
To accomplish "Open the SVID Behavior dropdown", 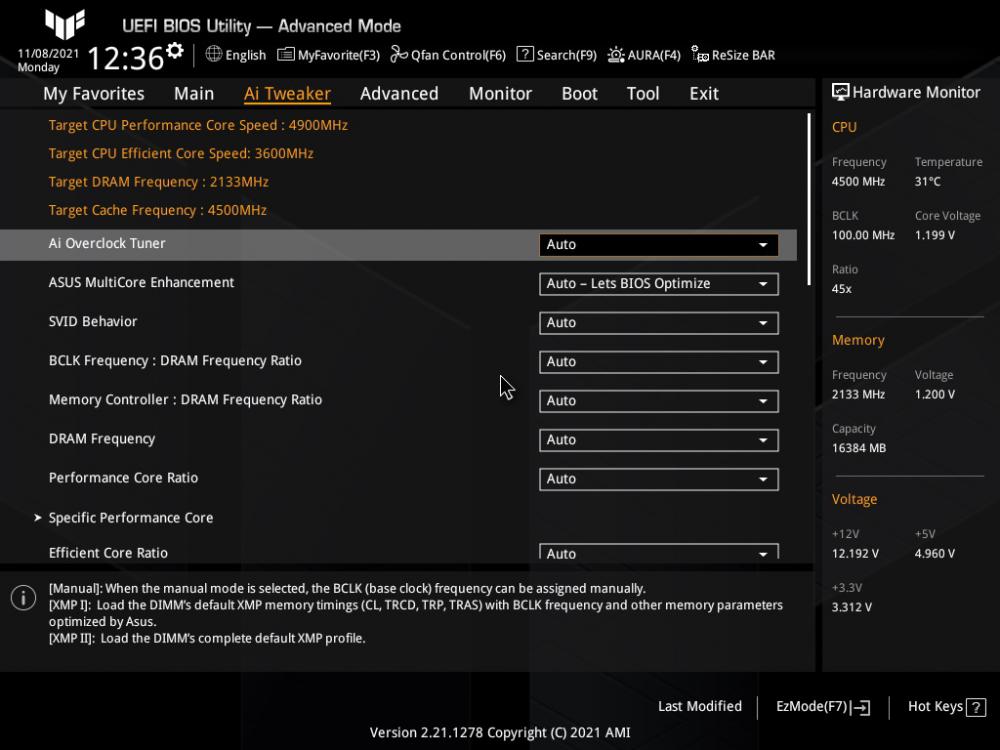I will 658,323.
